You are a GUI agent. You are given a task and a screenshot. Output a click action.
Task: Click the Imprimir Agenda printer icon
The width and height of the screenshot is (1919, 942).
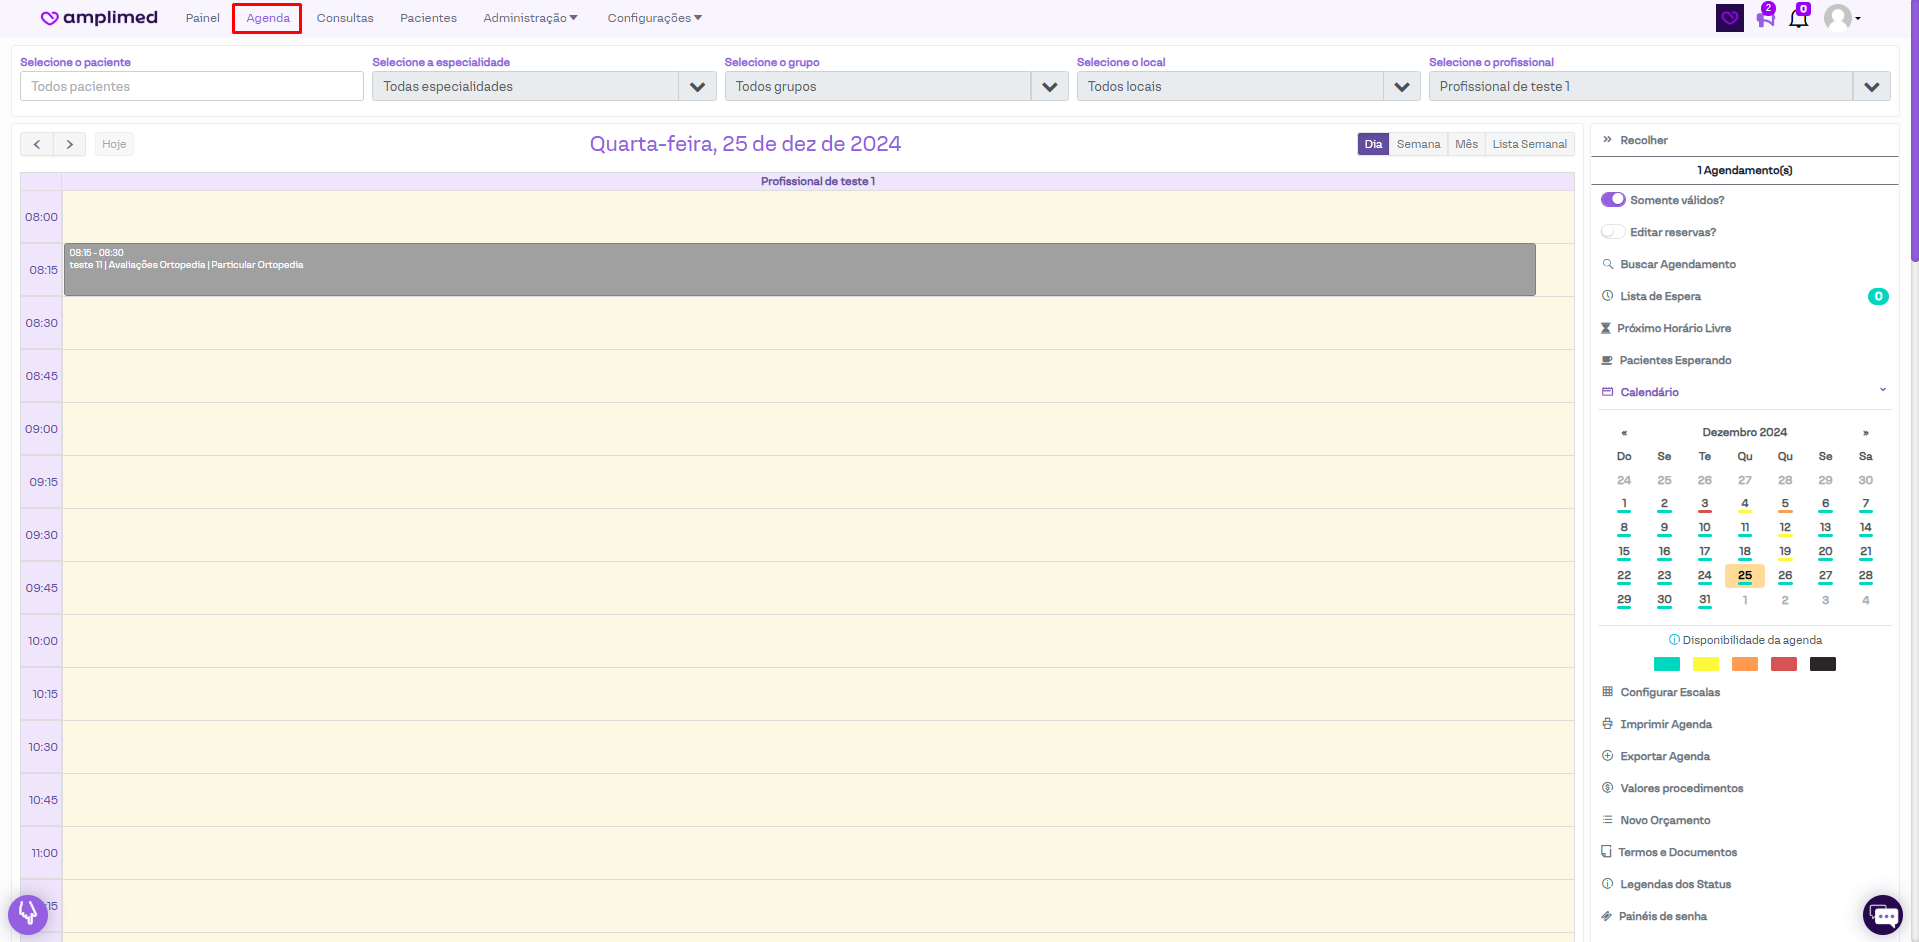pyautogui.click(x=1607, y=724)
